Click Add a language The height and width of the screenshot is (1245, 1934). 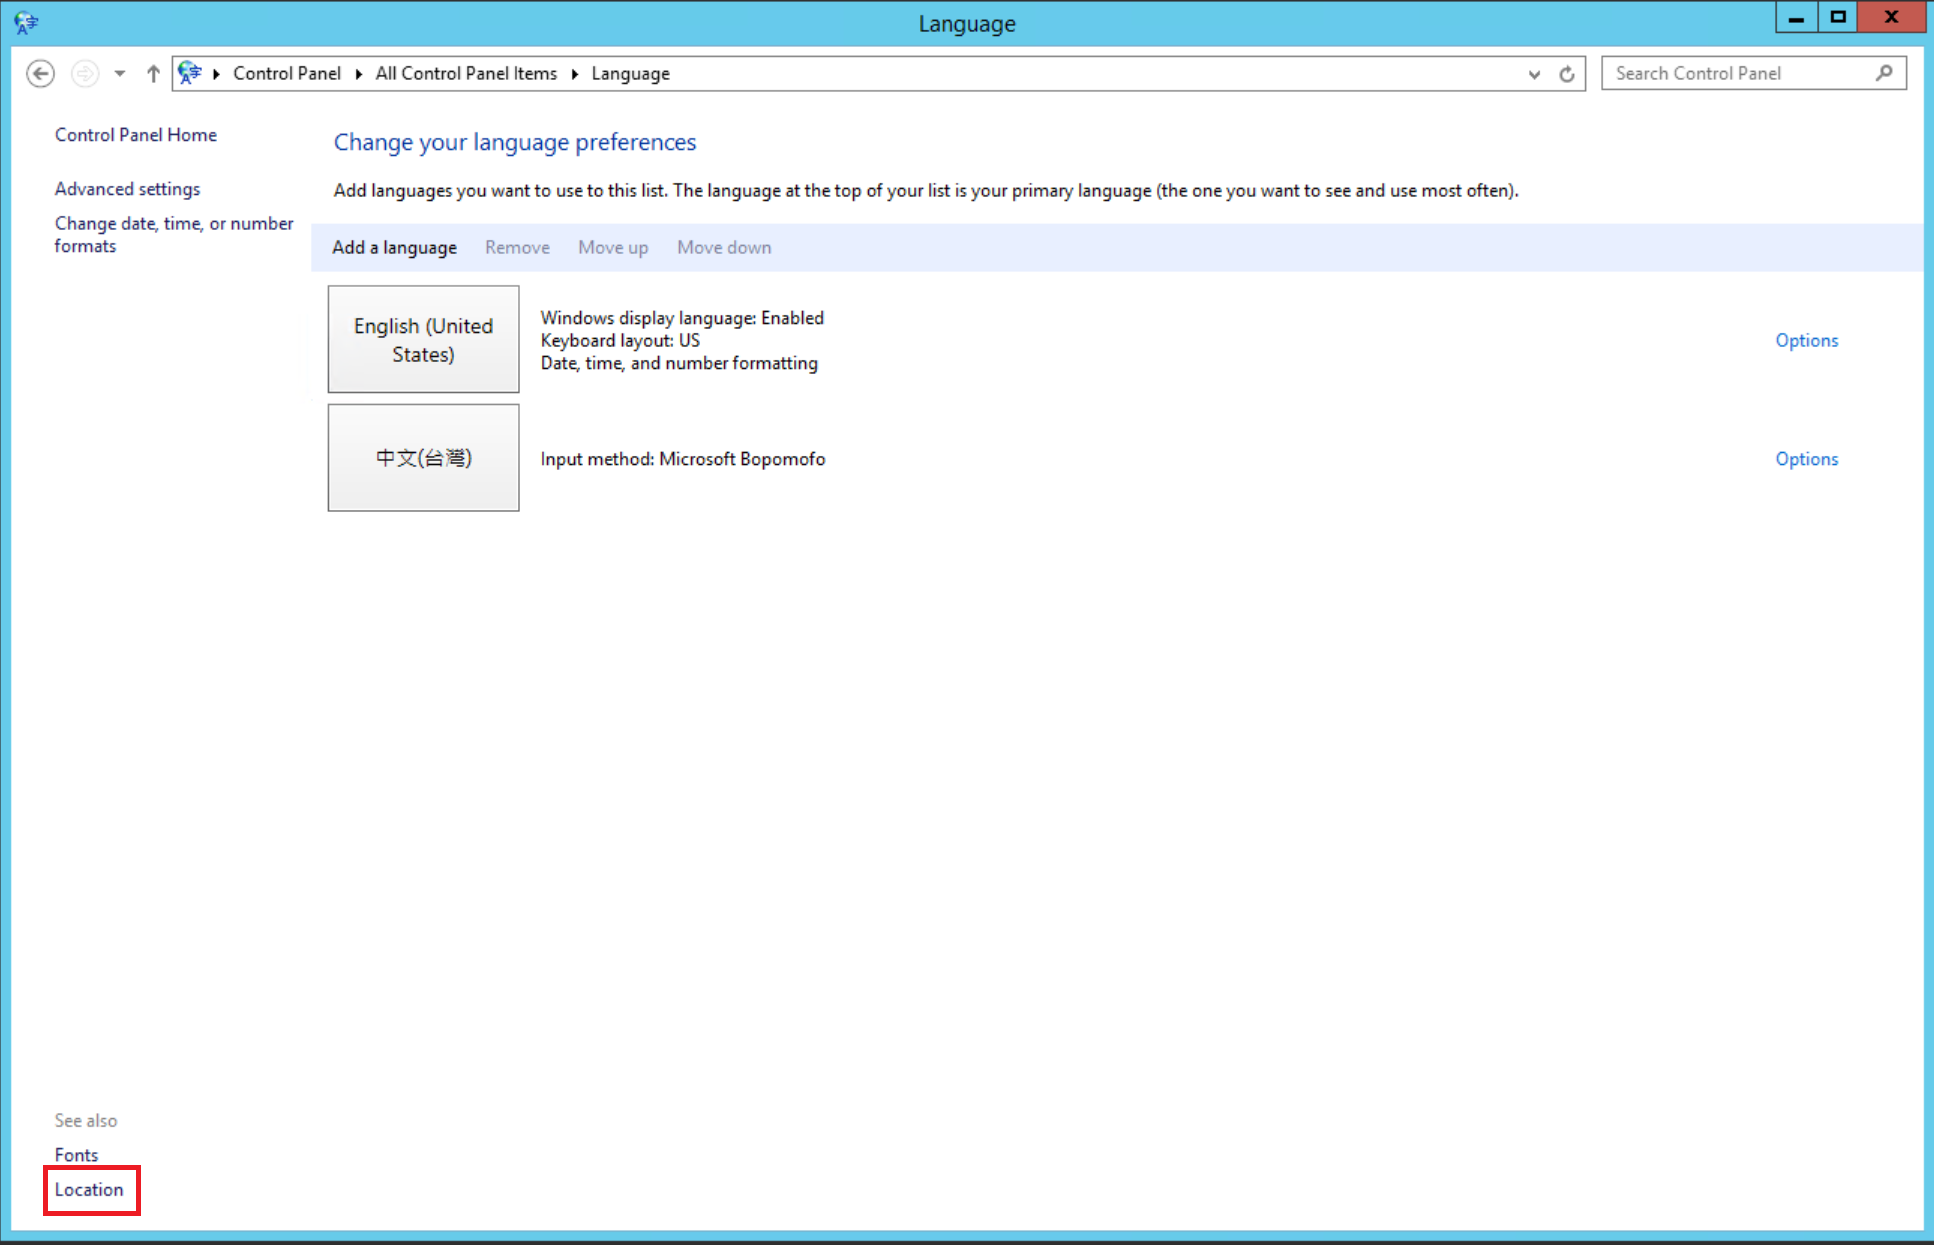[x=394, y=248]
